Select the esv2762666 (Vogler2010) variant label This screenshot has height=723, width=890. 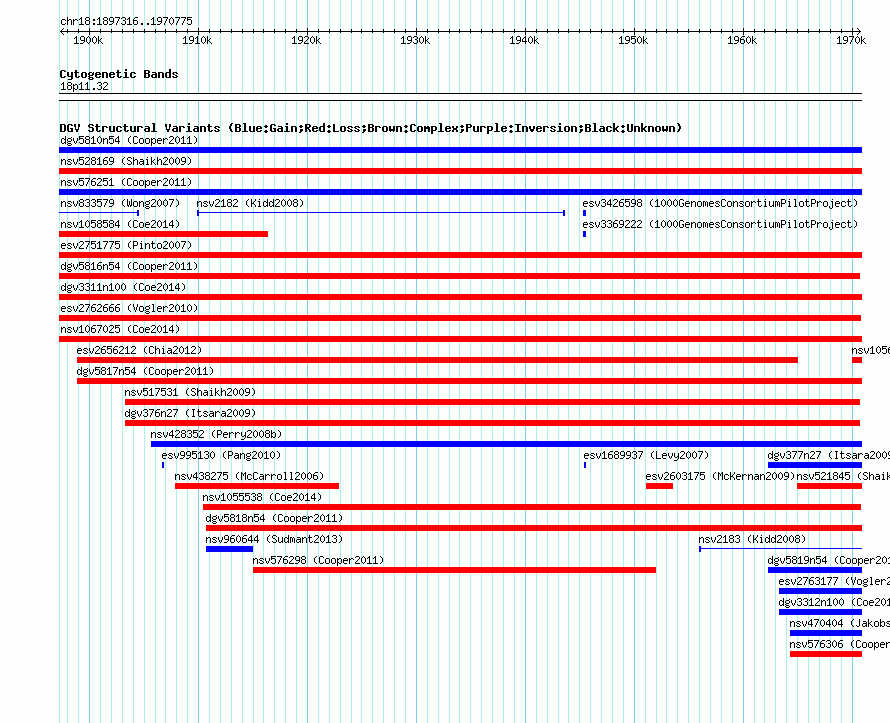pos(129,308)
